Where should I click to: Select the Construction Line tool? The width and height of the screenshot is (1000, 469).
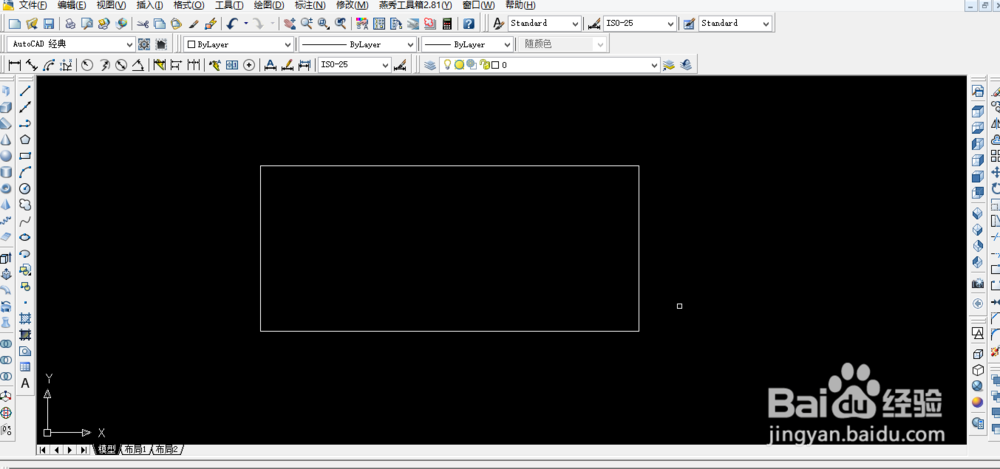coord(26,107)
